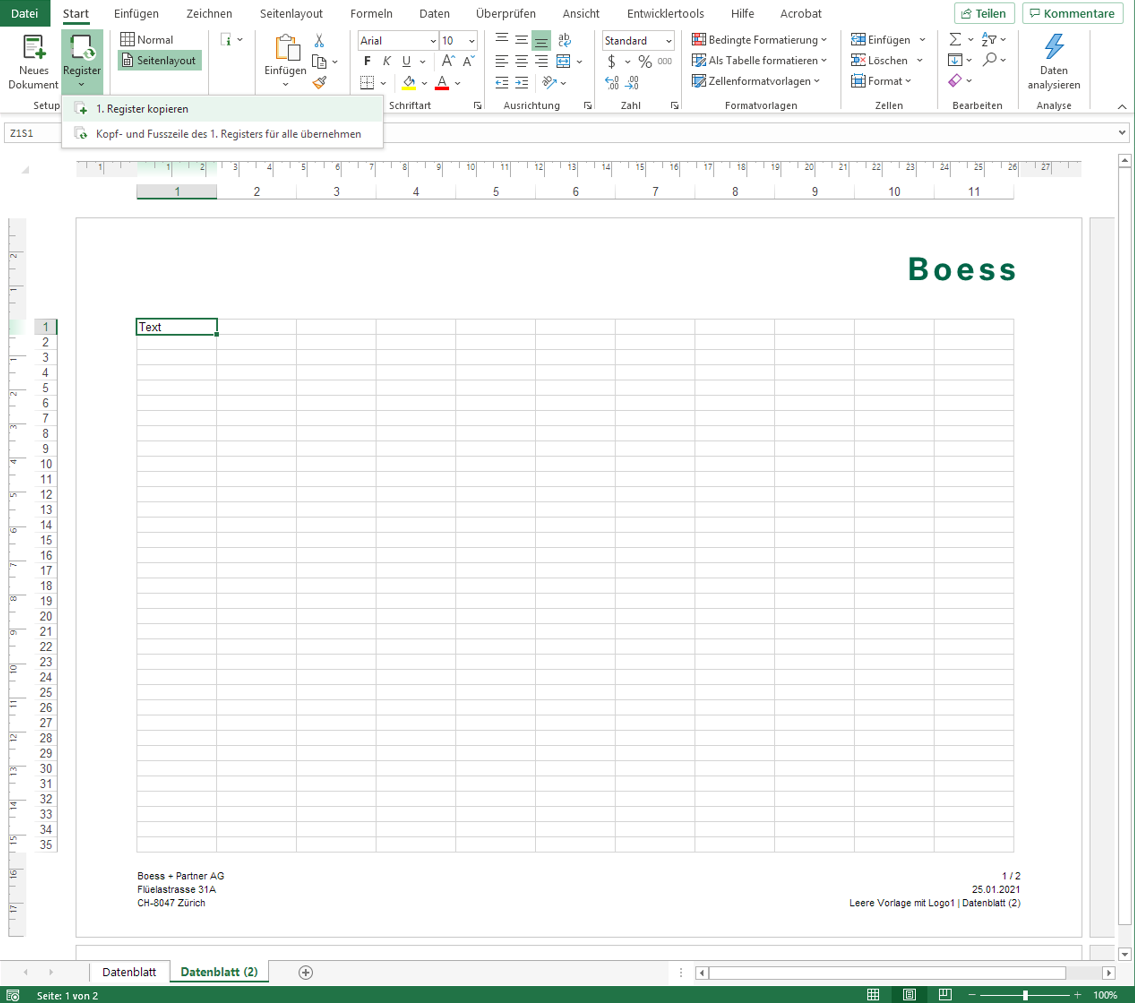Viewport: 1135px width, 1003px height.
Task: Click the merge cells icon
Action: tap(563, 62)
